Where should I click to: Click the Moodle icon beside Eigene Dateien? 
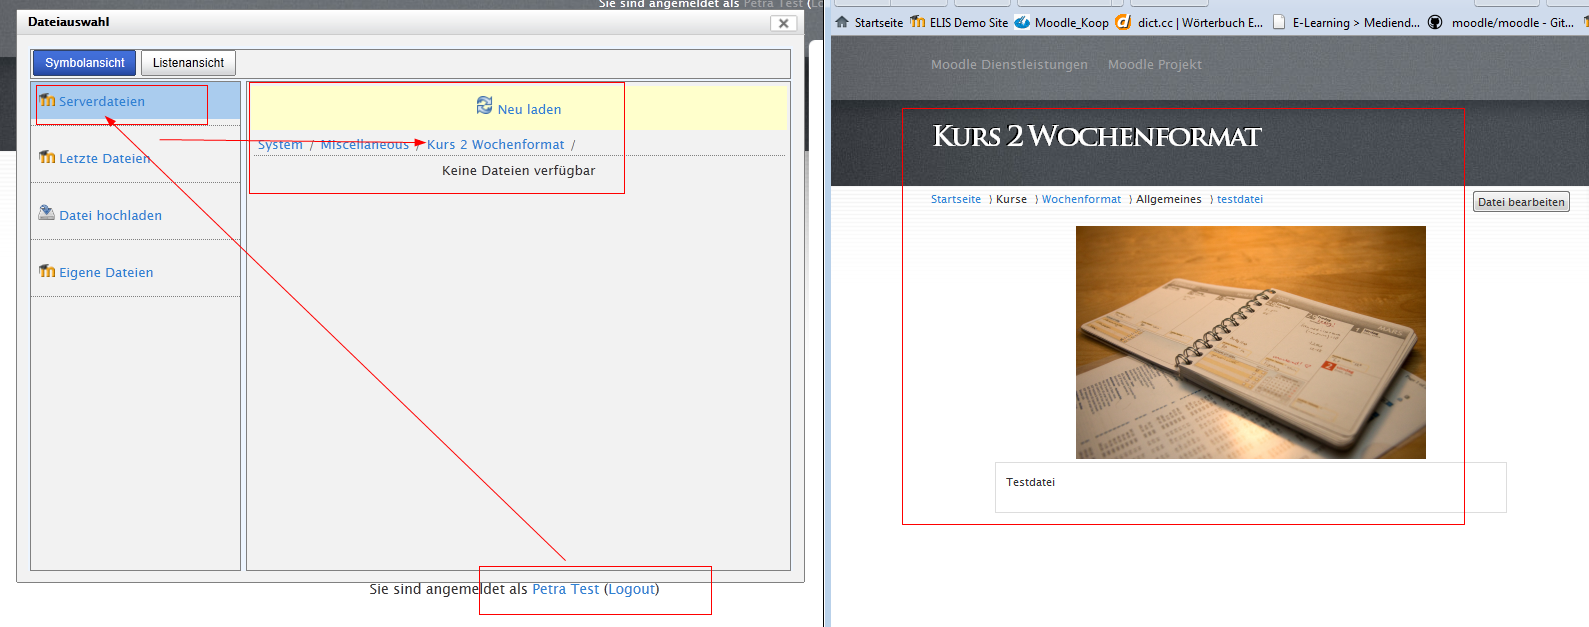coord(47,271)
